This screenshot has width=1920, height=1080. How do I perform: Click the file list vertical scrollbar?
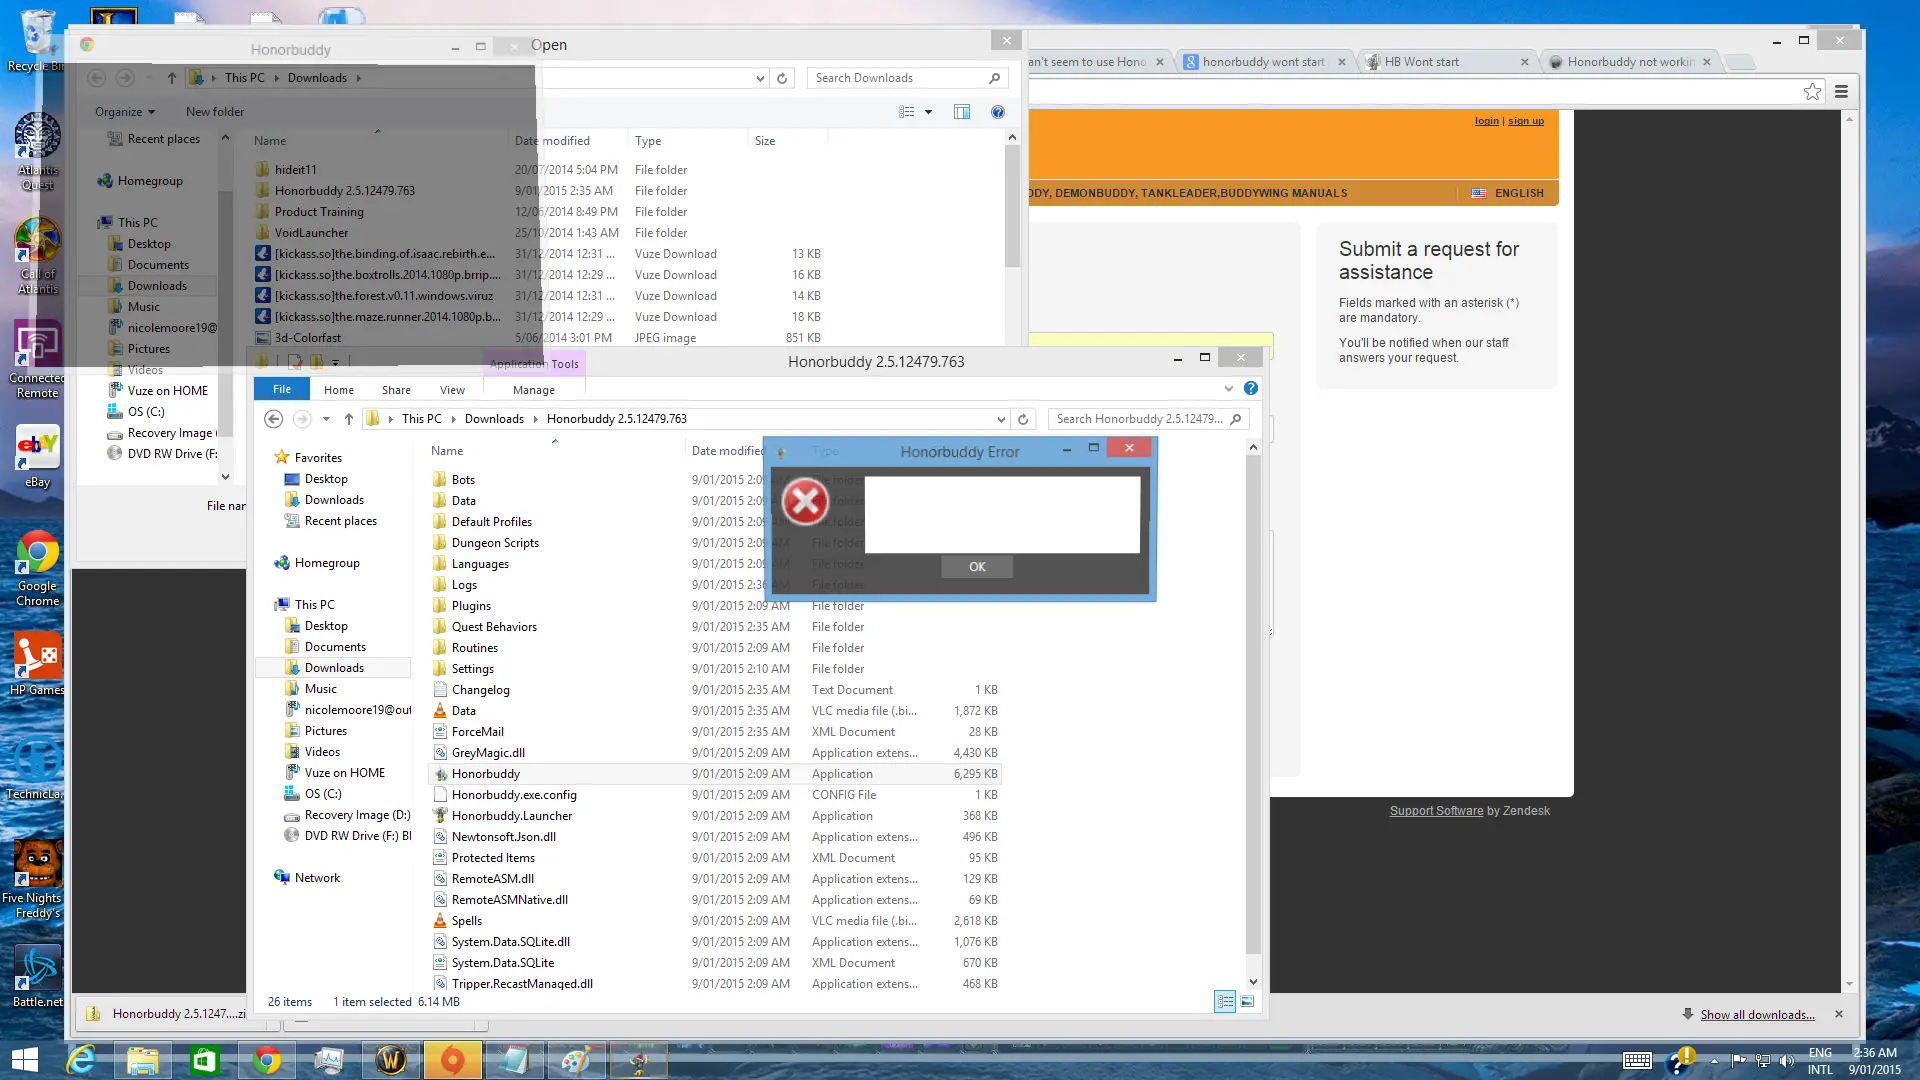tap(1253, 700)
